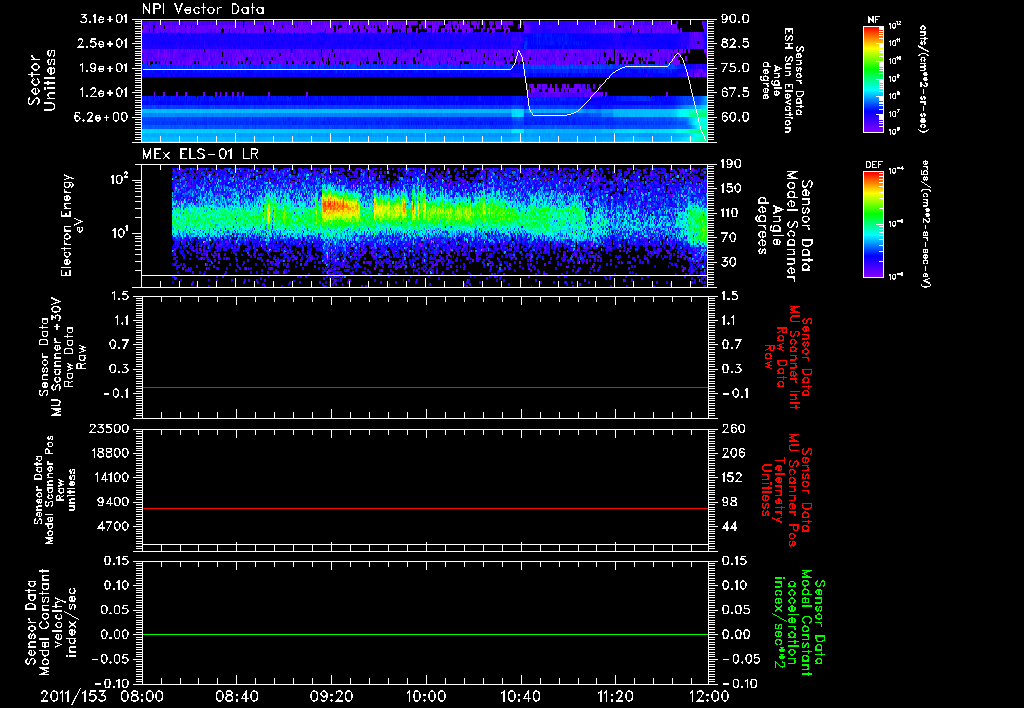Click the "cnts/(cm**2-sr-sec)" unit label
The image size is (1024, 708).
tap(923, 78)
